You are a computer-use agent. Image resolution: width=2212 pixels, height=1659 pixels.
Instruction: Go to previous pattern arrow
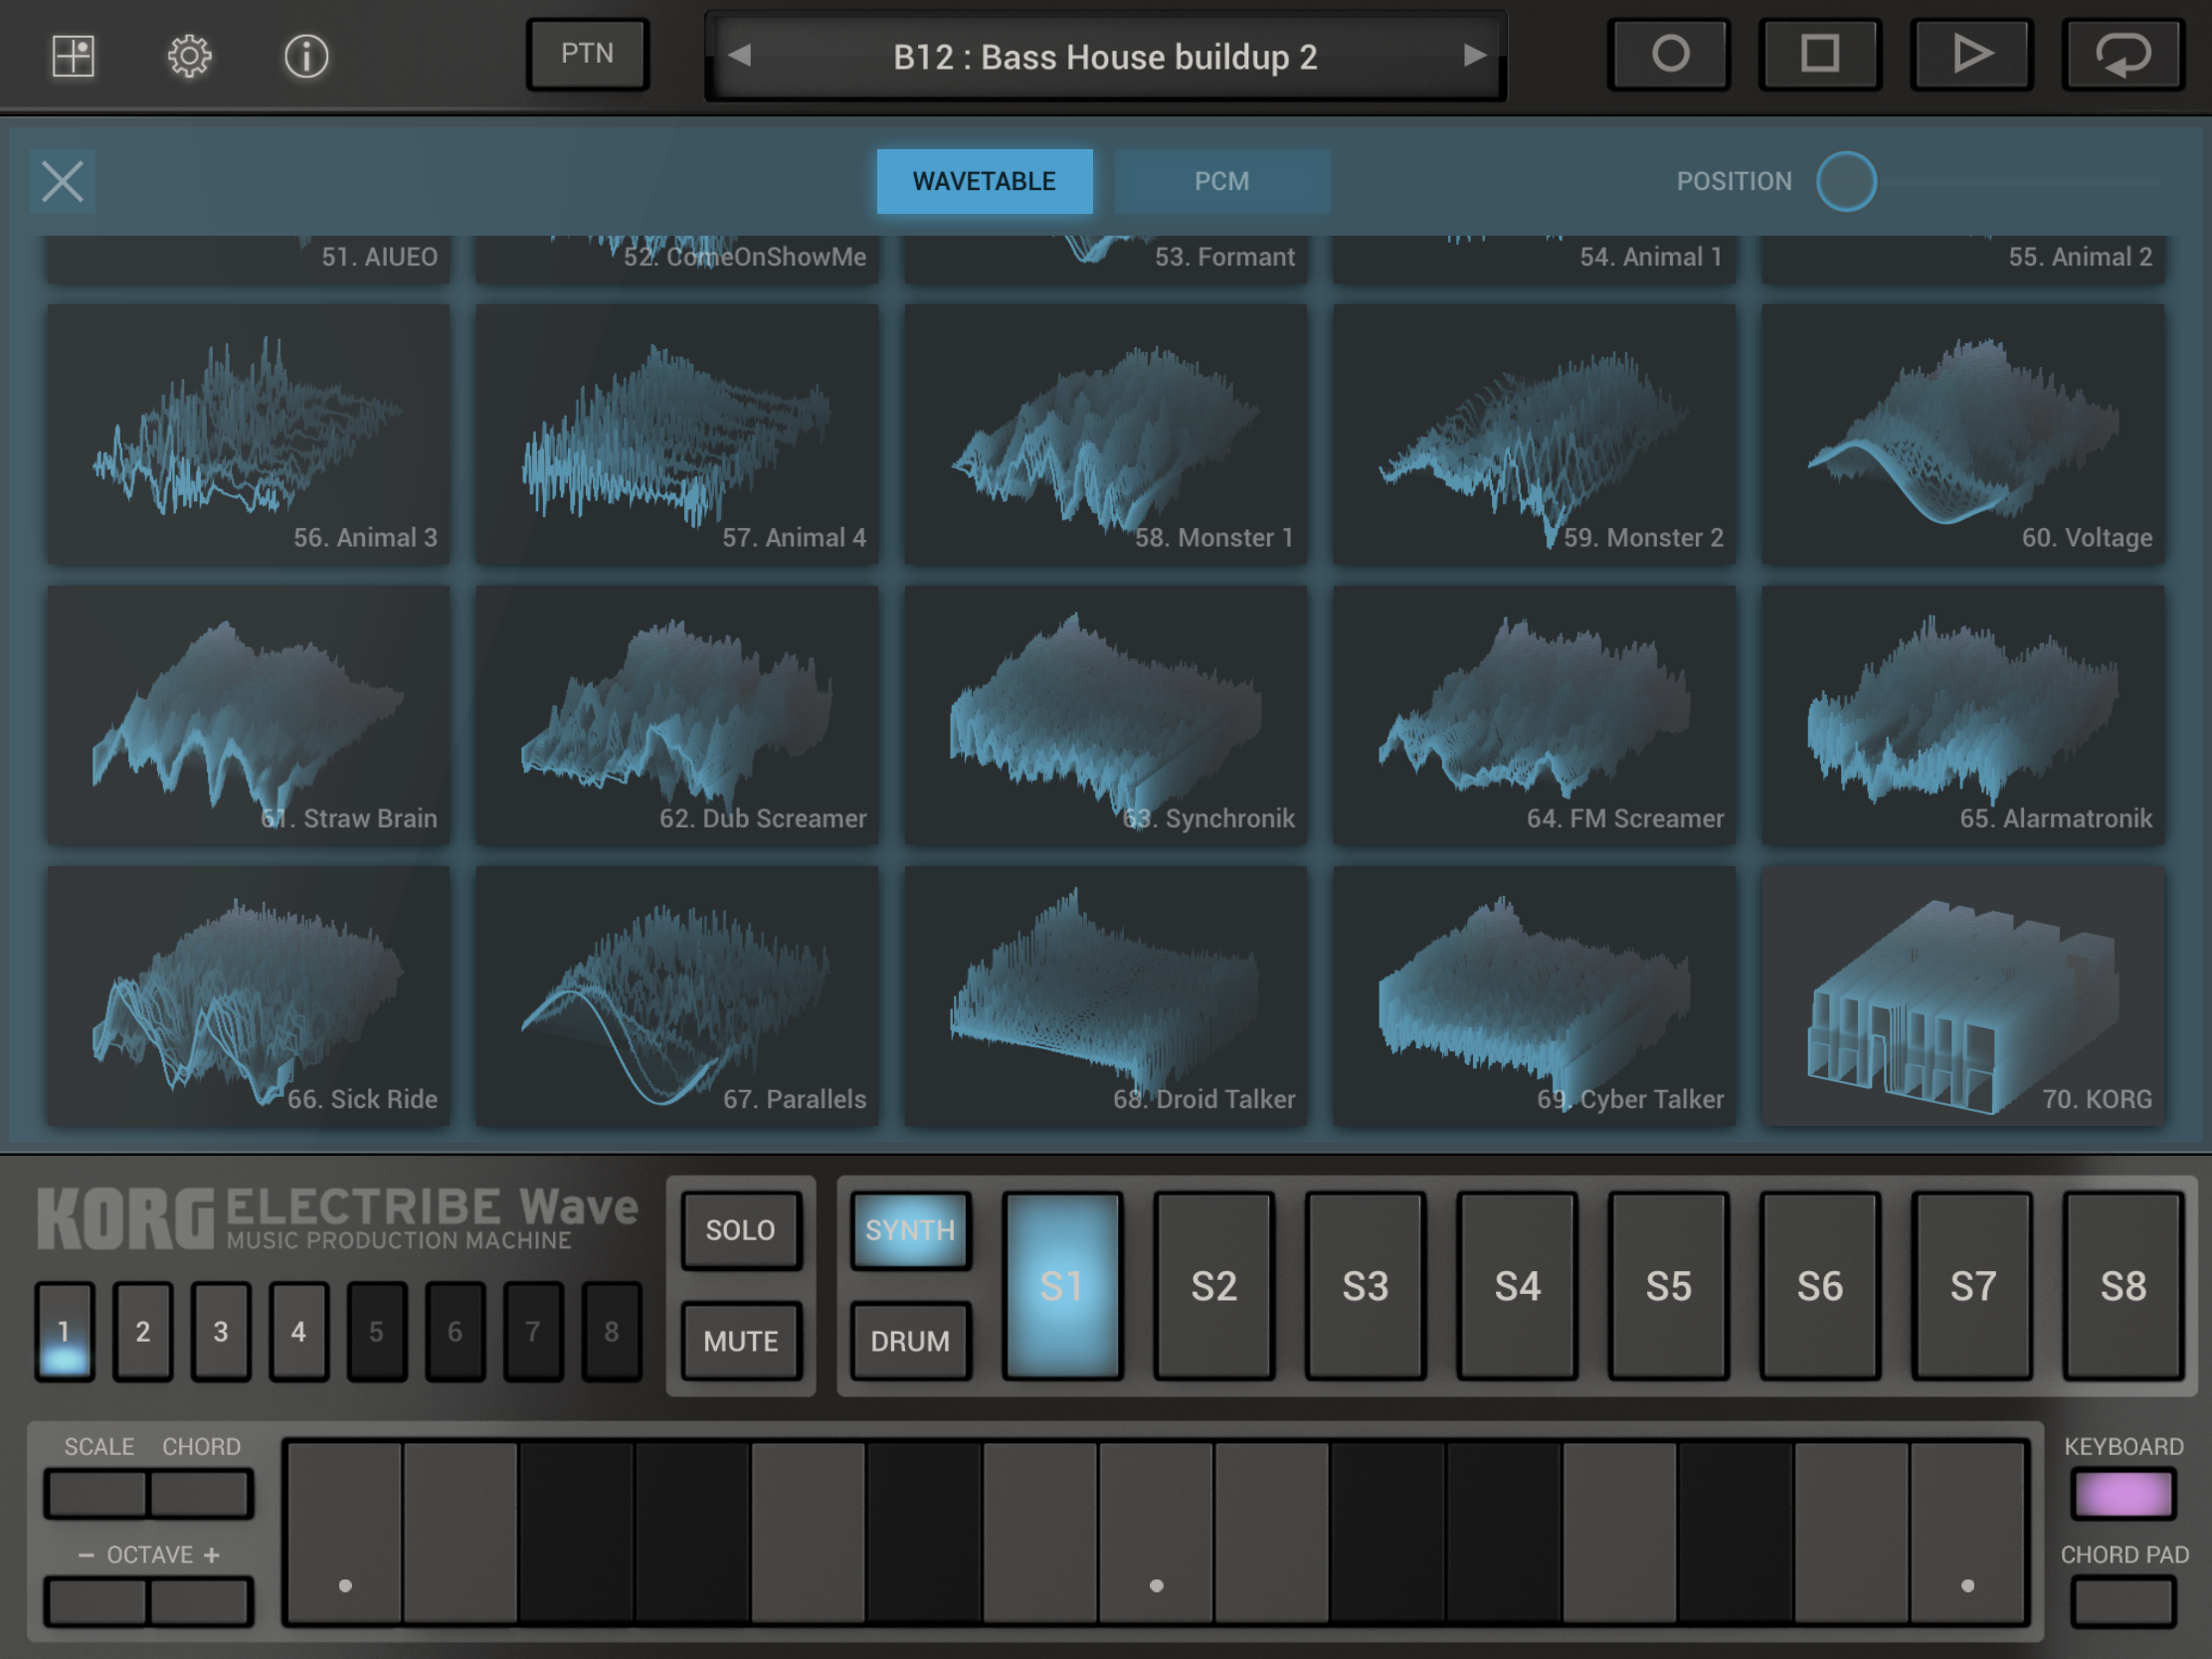click(x=740, y=55)
